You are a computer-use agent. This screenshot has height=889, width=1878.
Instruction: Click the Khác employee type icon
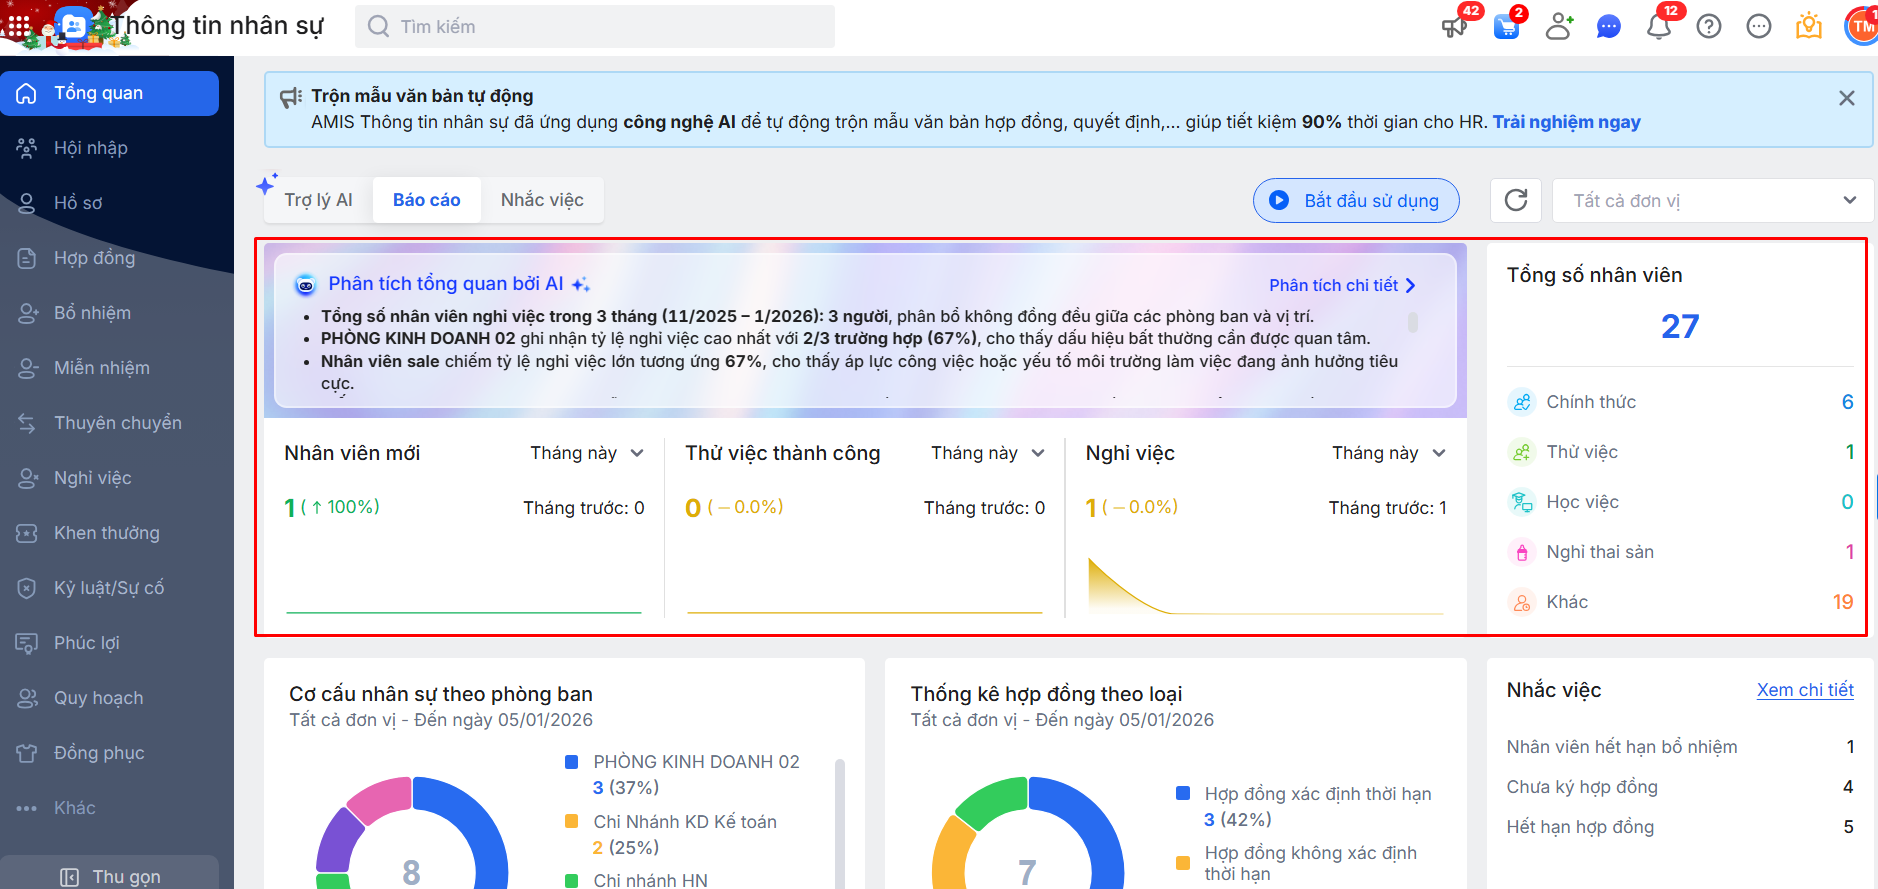coord(1522,602)
